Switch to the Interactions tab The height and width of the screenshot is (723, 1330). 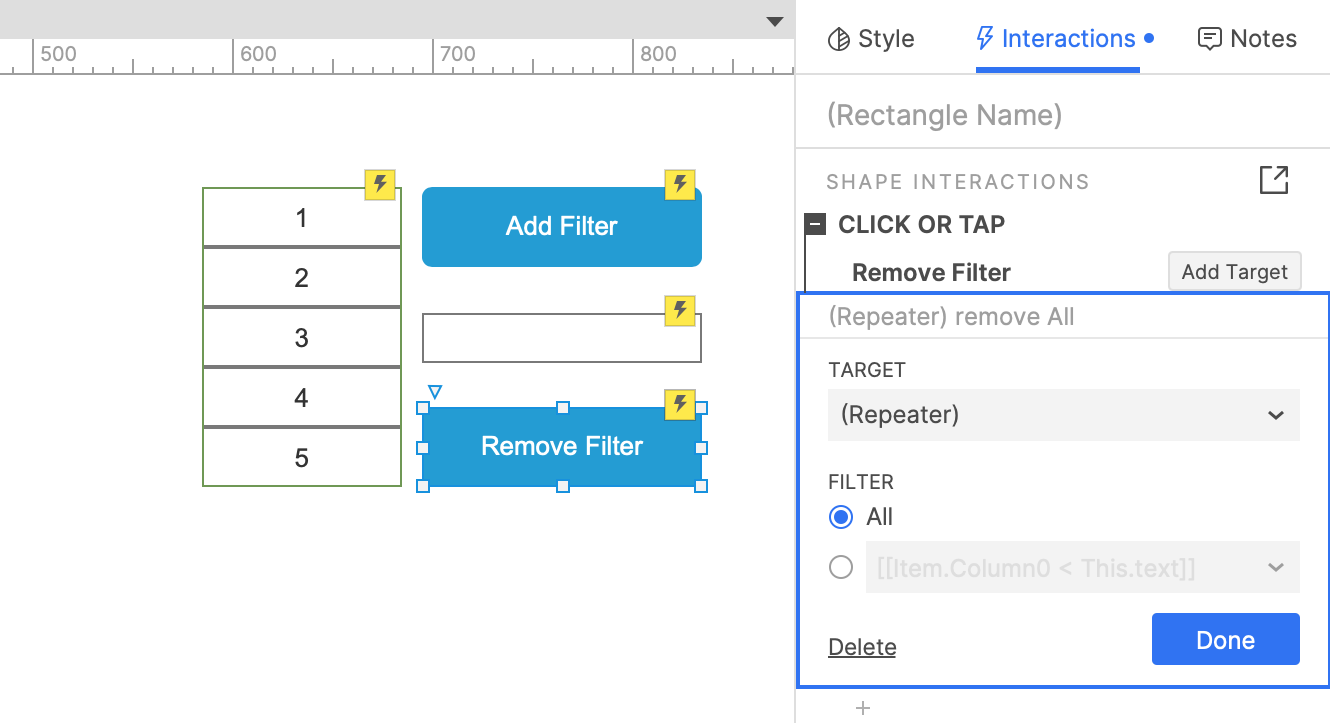pyautogui.click(x=1057, y=39)
